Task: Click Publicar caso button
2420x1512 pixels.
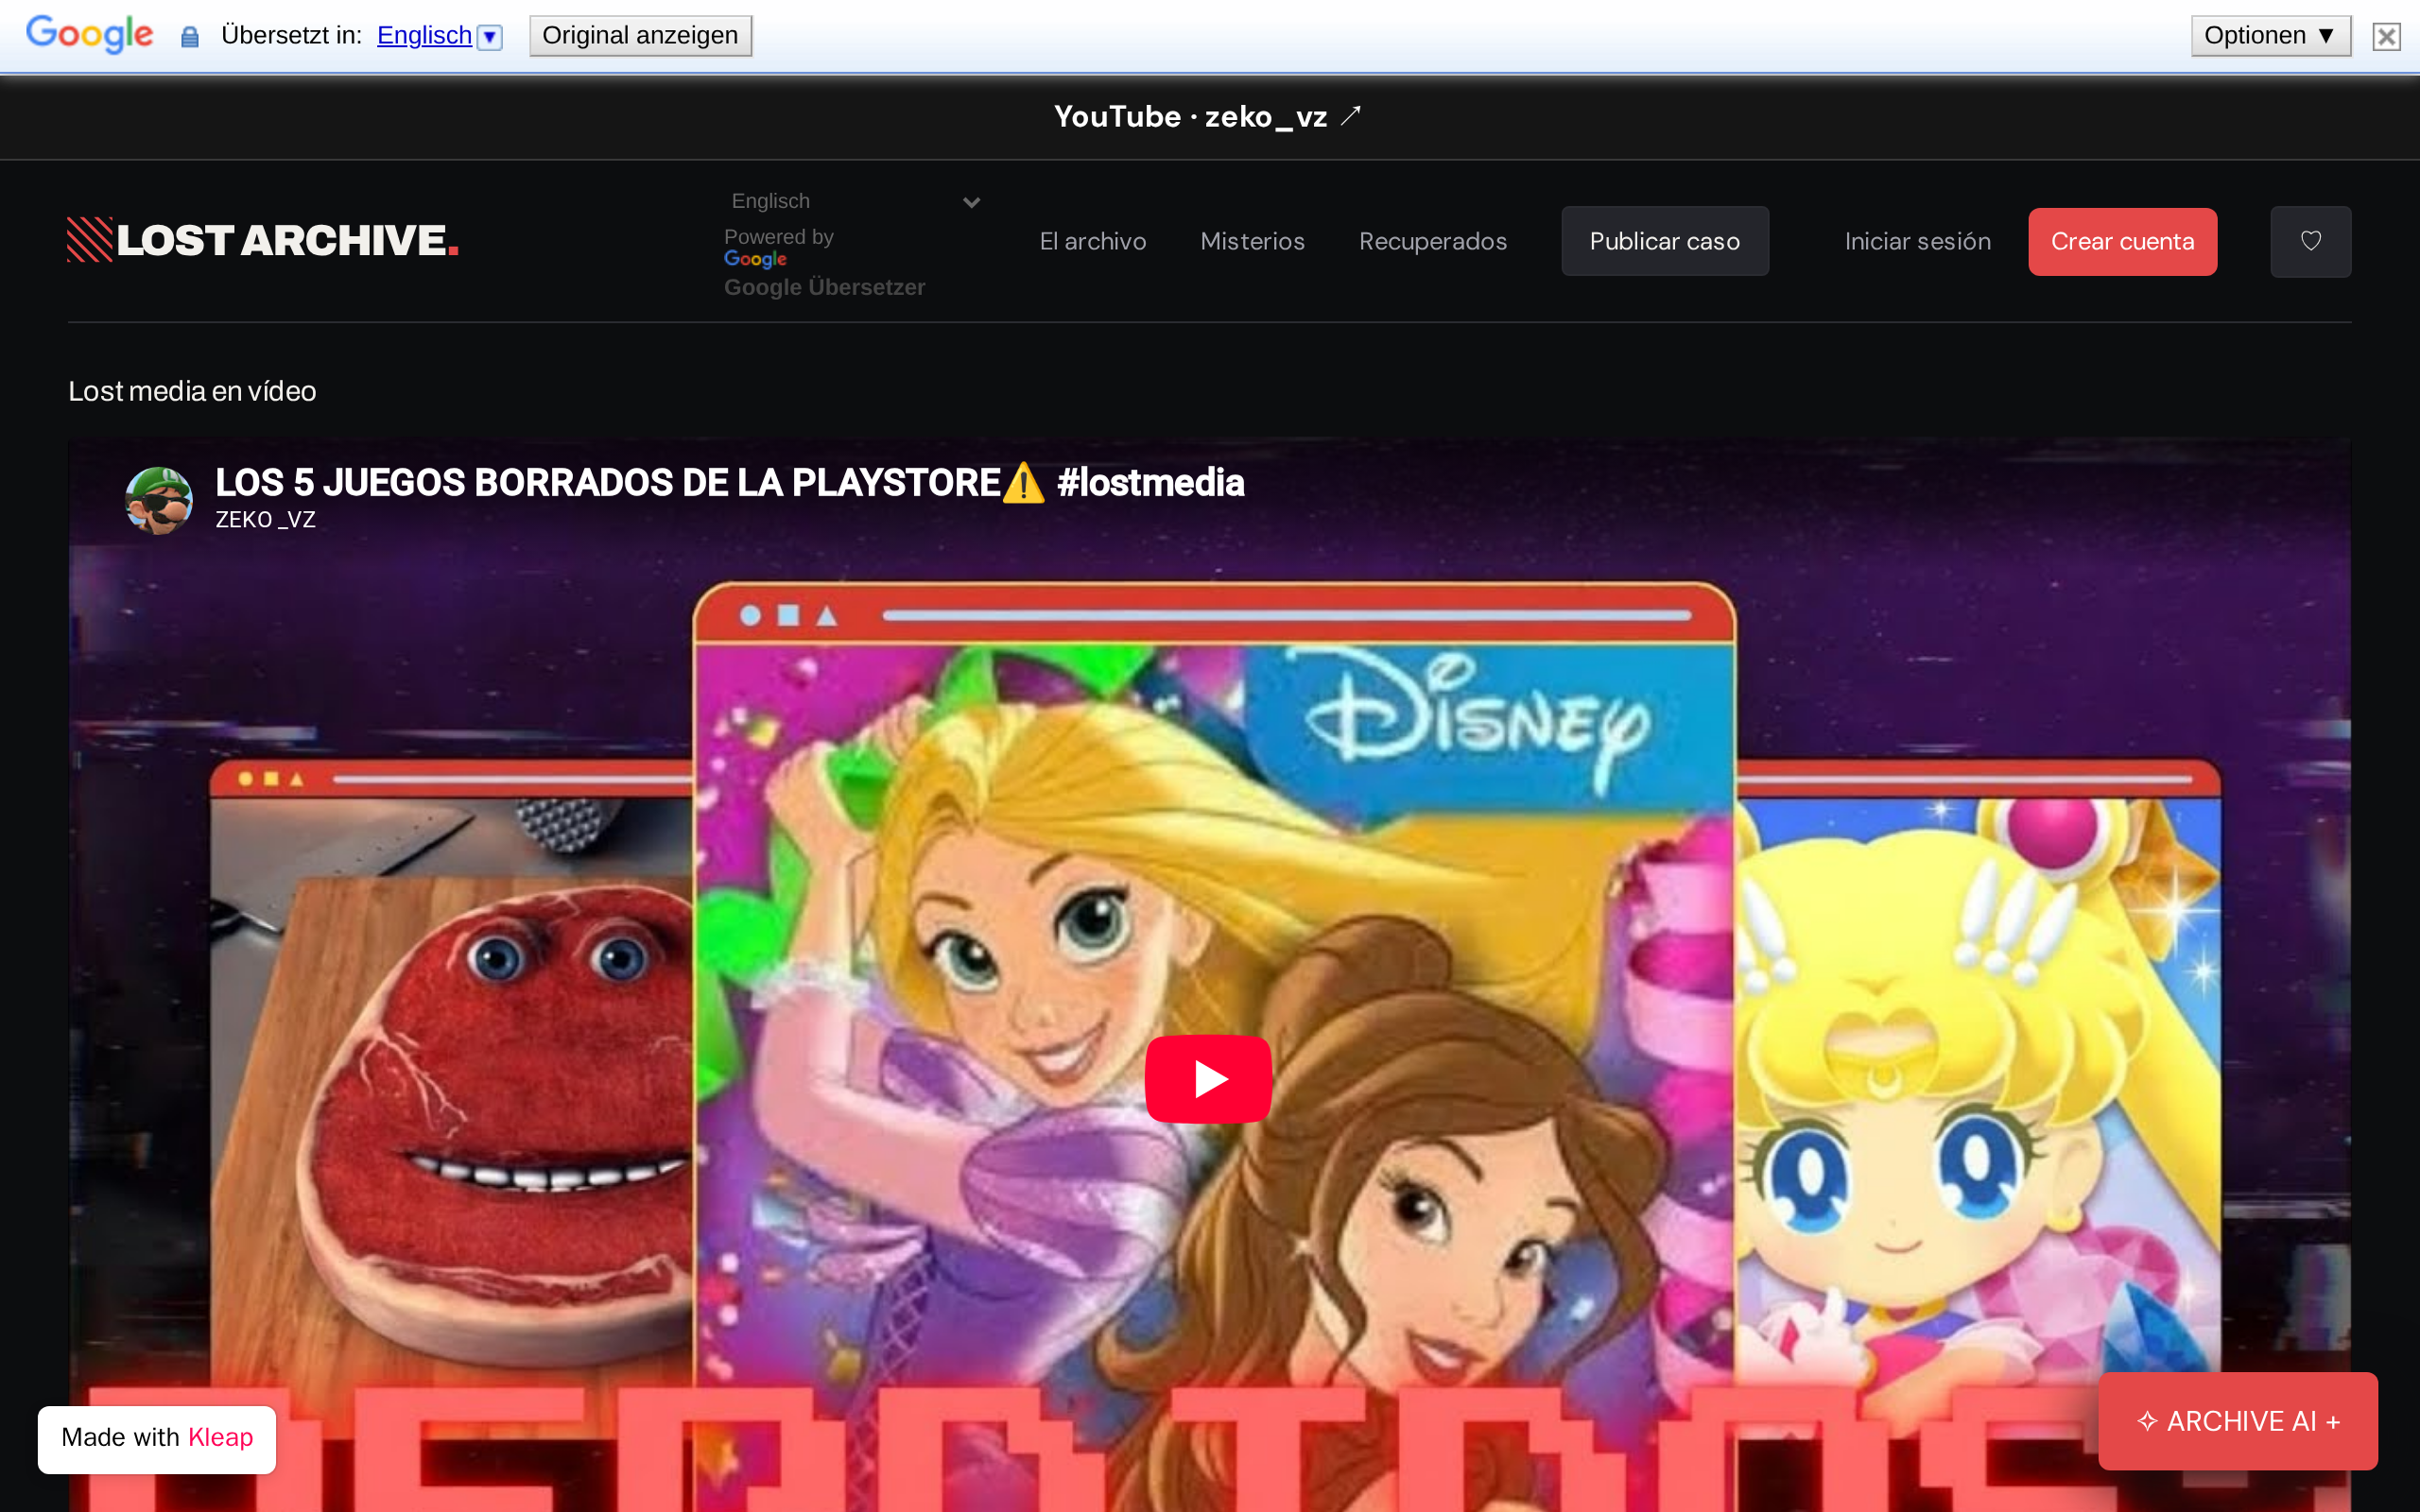Action: tap(1664, 241)
